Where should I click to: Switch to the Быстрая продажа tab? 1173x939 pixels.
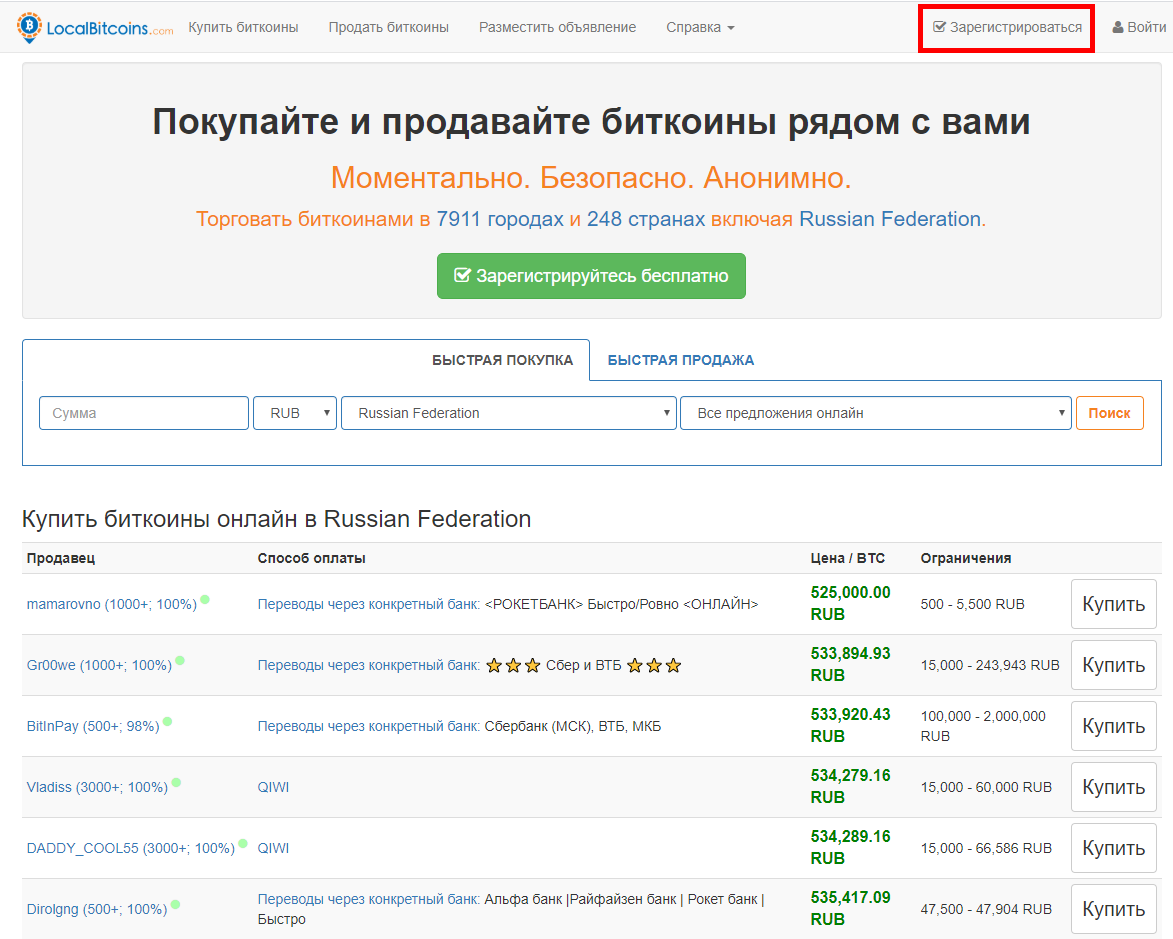coord(680,360)
